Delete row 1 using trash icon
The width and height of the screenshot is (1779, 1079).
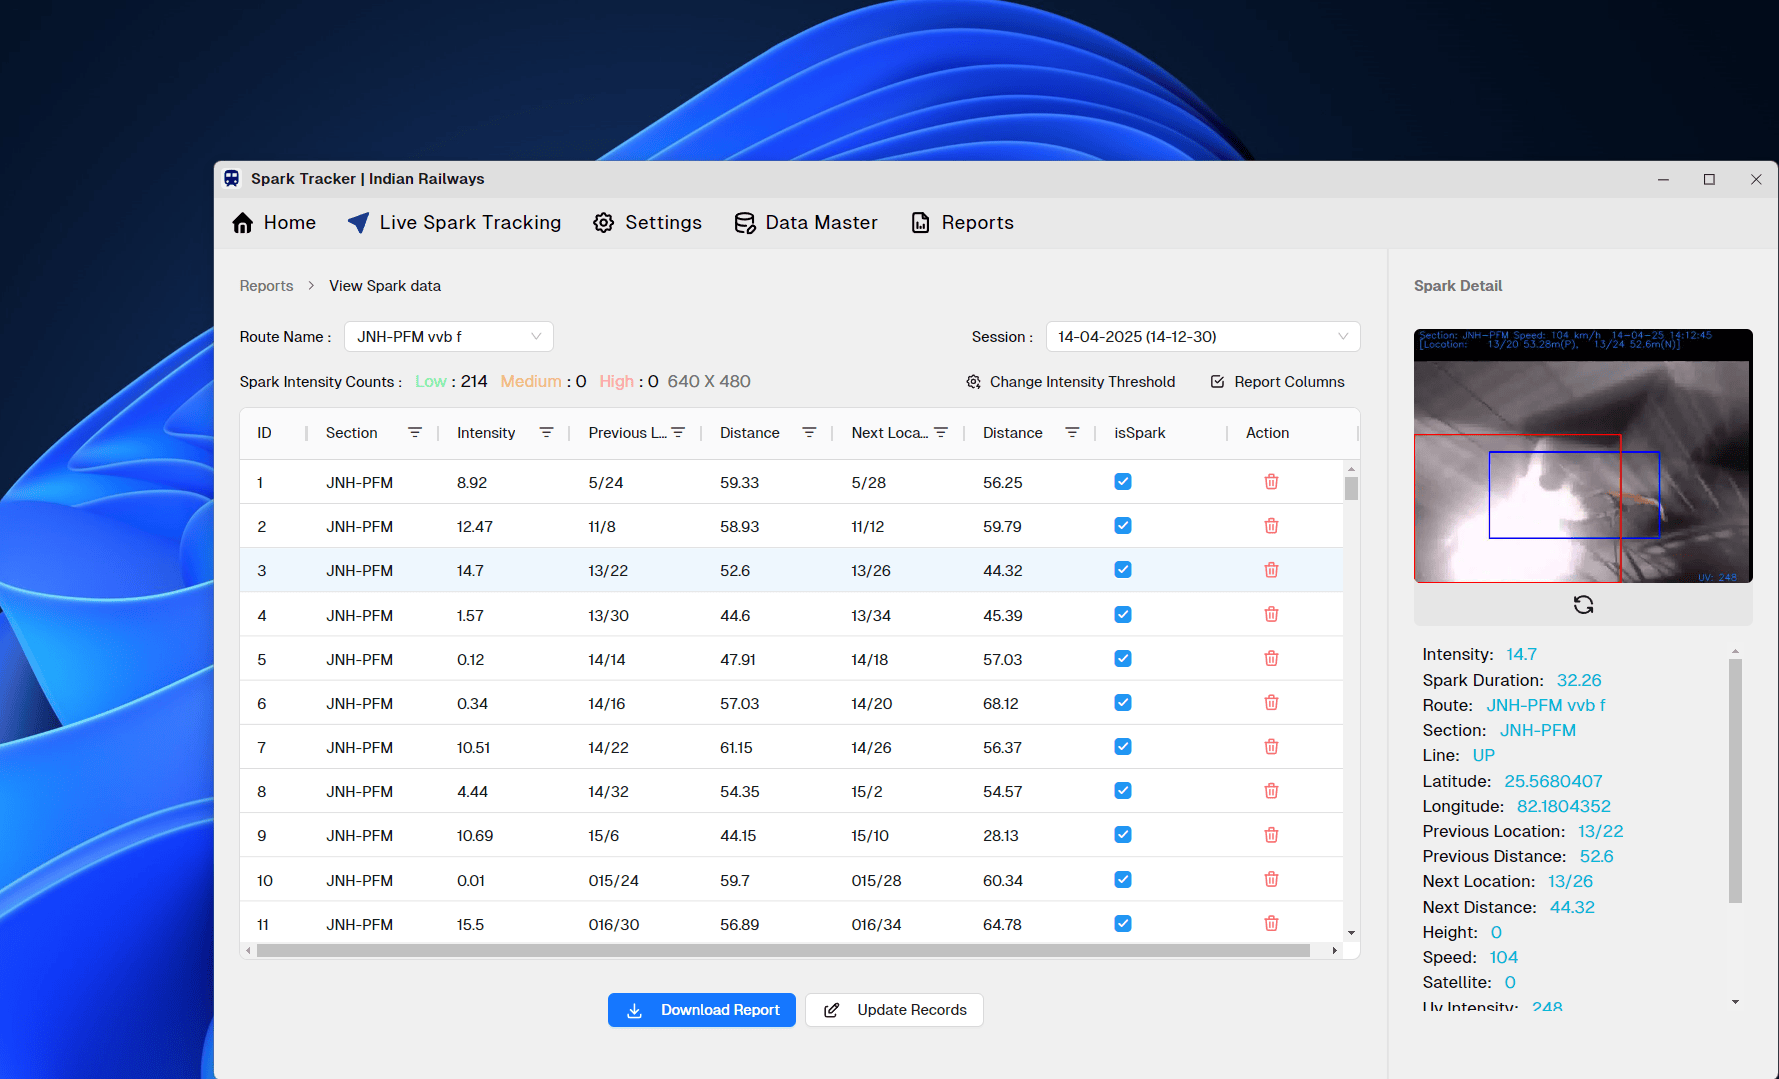coord(1271,482)
